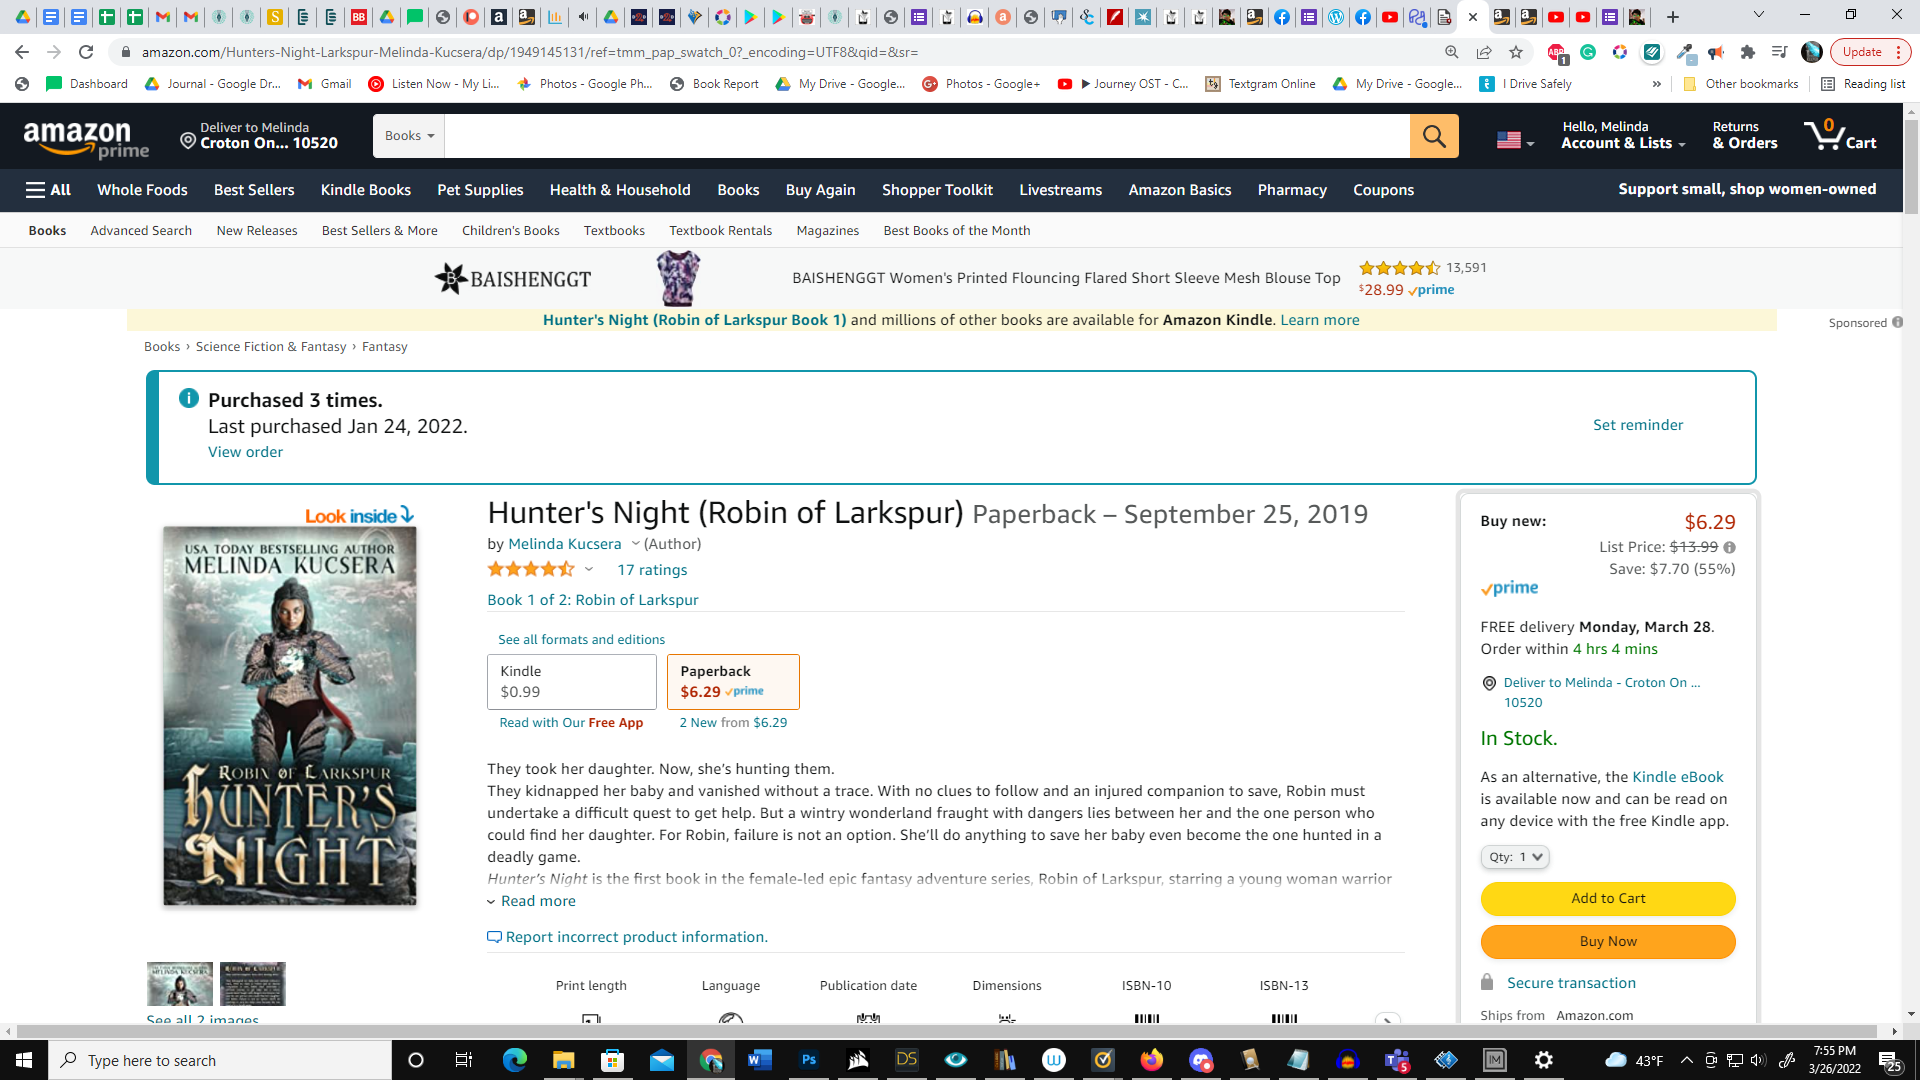This screenshot has height=1080, width=1920.
Task: Click the second book thumbnail image
Action: click(x=253, y=984)
